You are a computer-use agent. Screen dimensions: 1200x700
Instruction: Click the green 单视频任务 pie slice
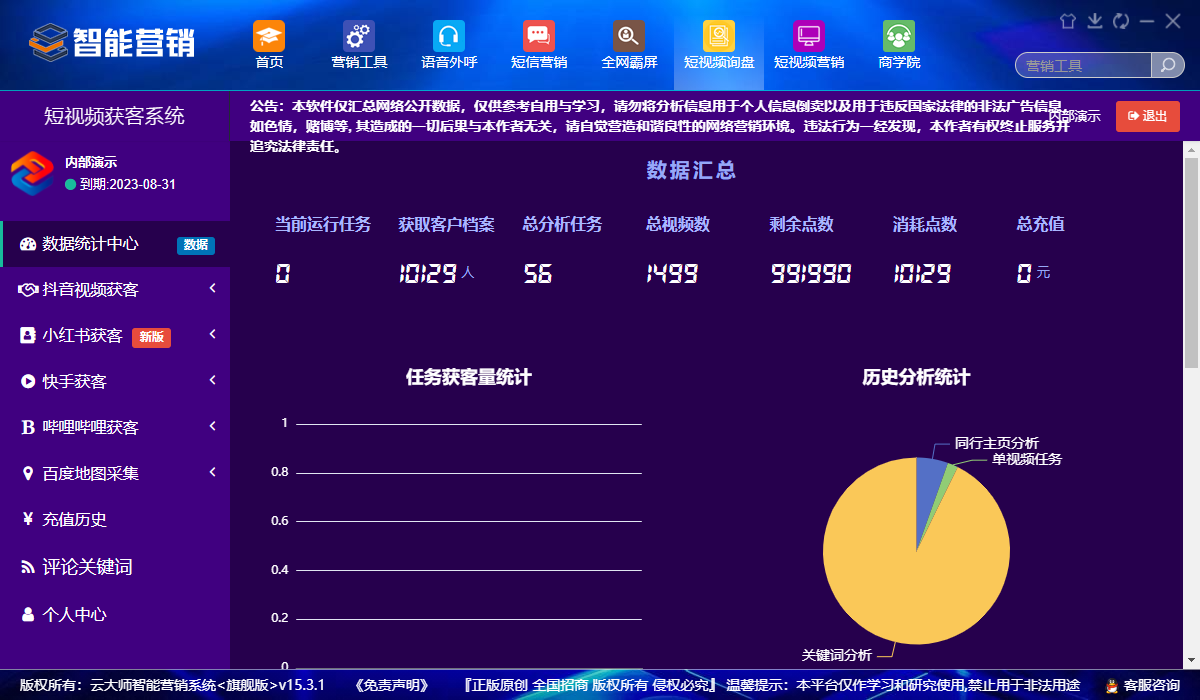click(x=951, y=472)
